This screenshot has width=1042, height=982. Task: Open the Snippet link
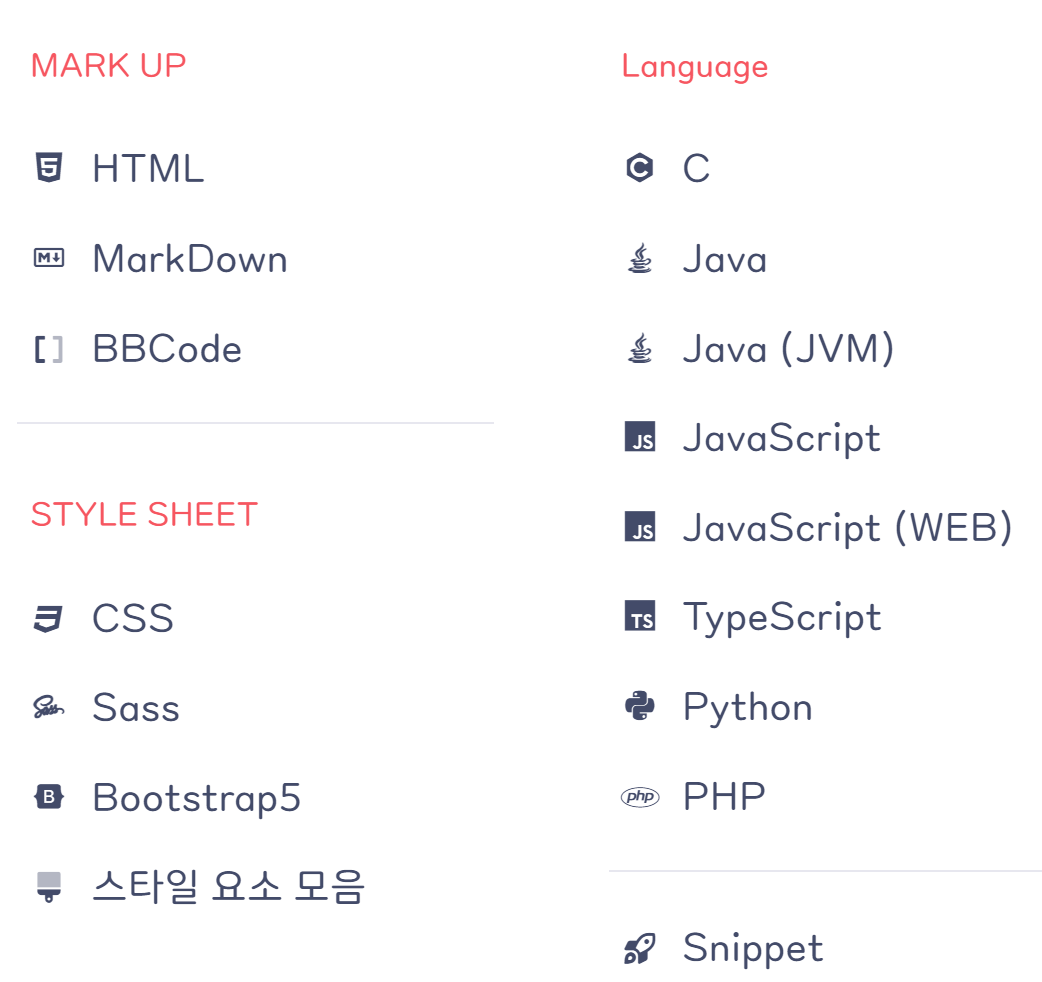pyautogui.click(x=753, y=949)
